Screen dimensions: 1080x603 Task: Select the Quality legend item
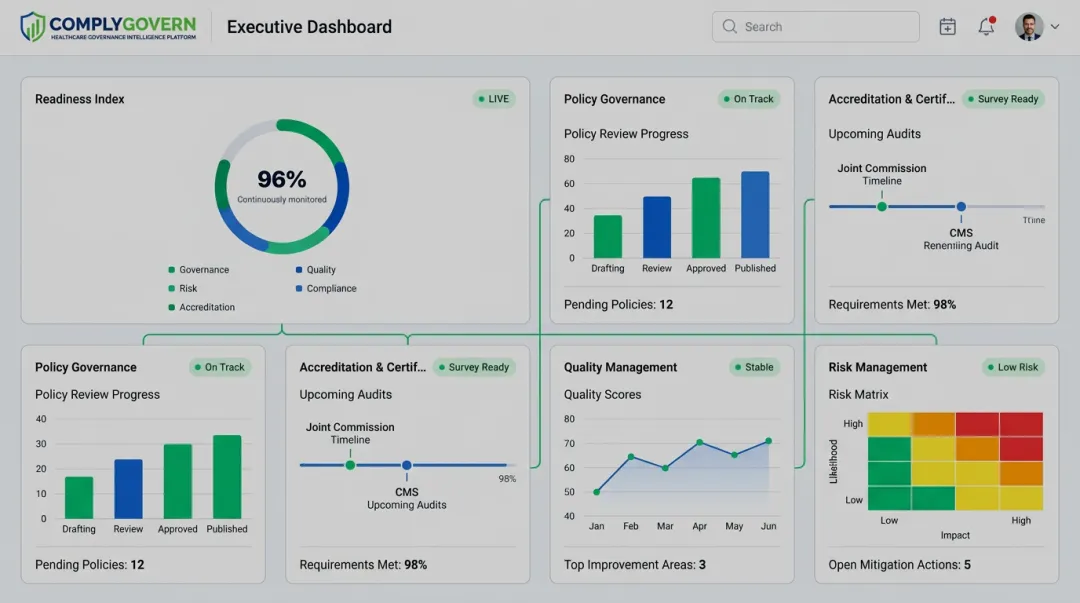[315, 269]
